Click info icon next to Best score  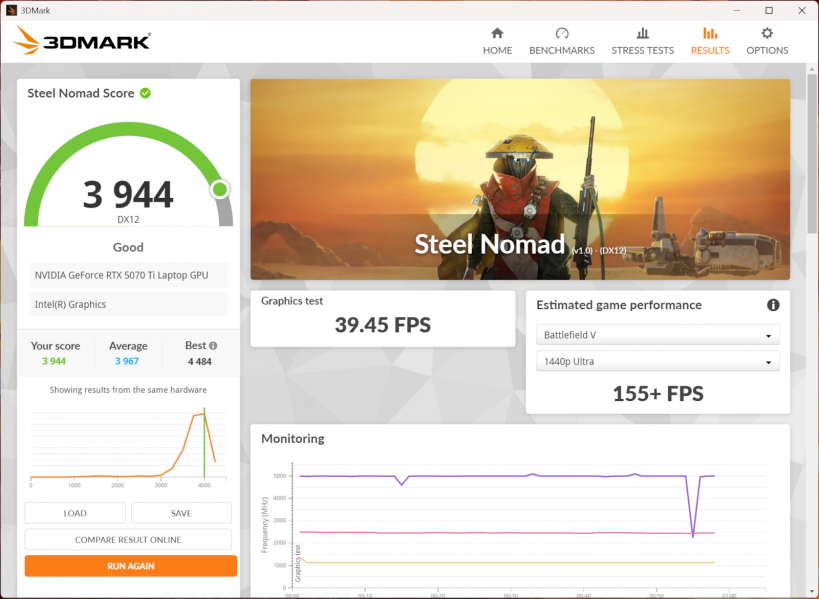pyautogui.click(x=212, y=346)
